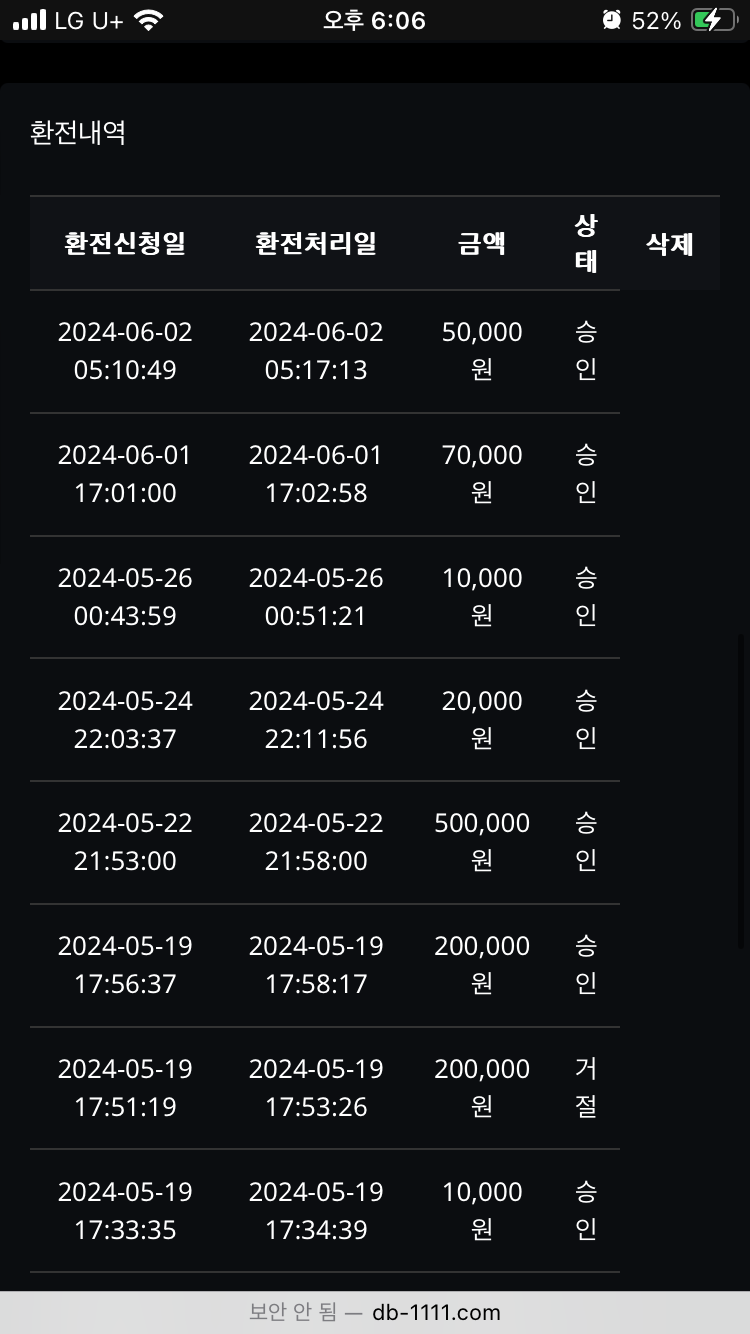The image size is (750, 1334).
Task: Select the 2024-06-02 05:10:49 request date
Action: tap(125, 351)
